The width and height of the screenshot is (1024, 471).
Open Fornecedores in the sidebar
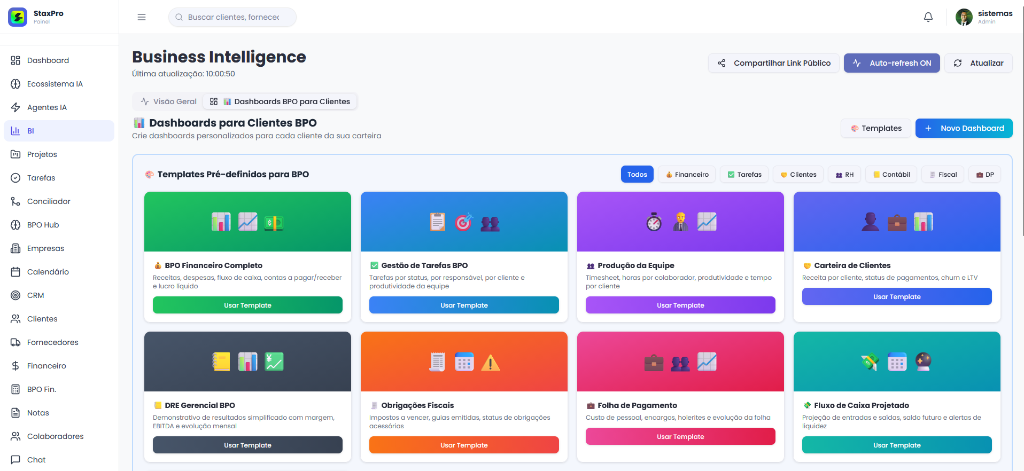(x=59, y=342)
